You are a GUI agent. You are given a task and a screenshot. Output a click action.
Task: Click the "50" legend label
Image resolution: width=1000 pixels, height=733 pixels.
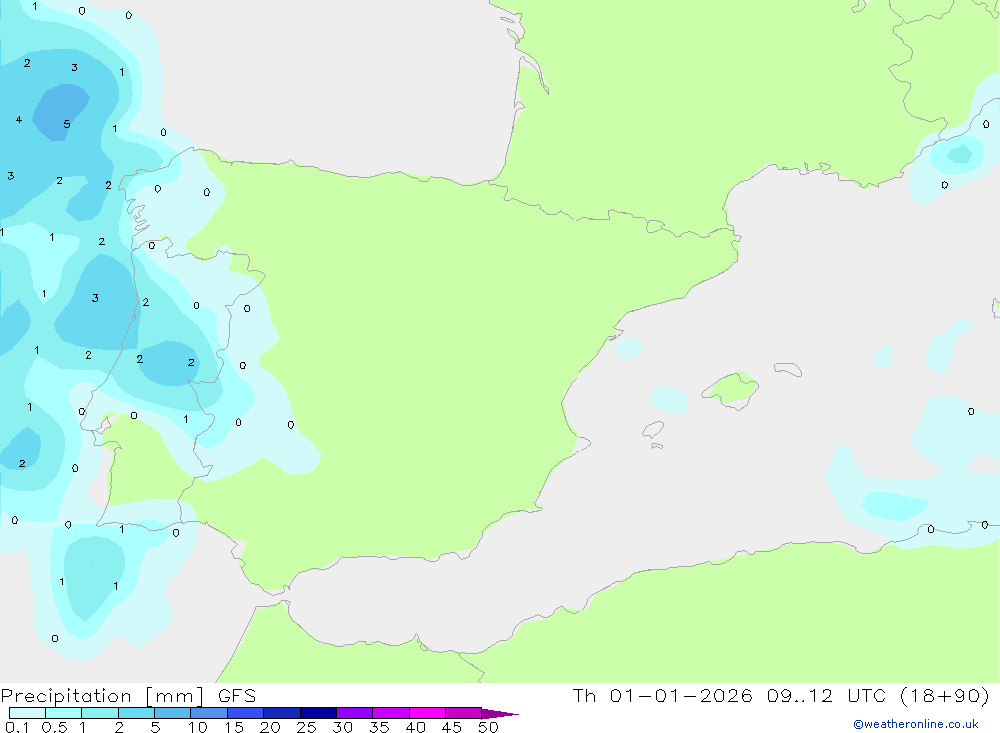click(x=489, y=727)
